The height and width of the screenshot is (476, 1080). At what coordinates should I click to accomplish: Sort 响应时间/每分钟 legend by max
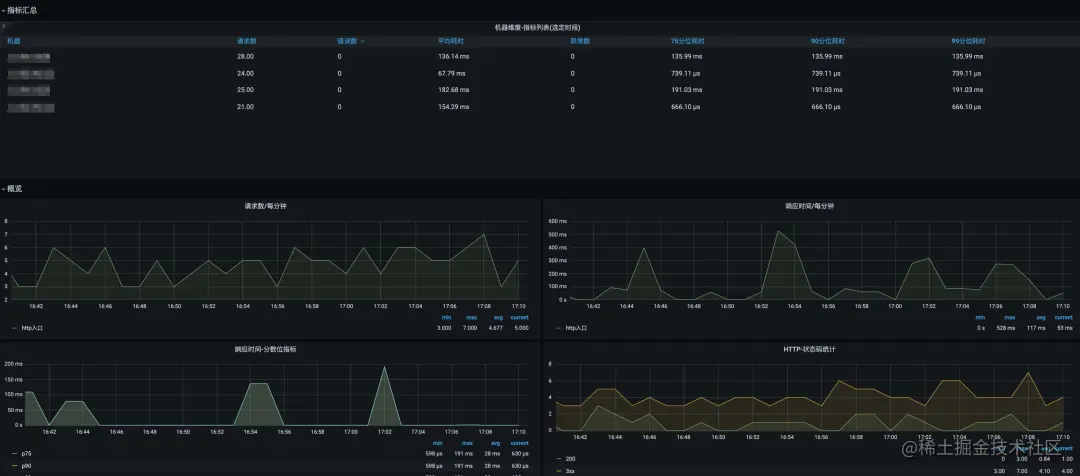1010,318
